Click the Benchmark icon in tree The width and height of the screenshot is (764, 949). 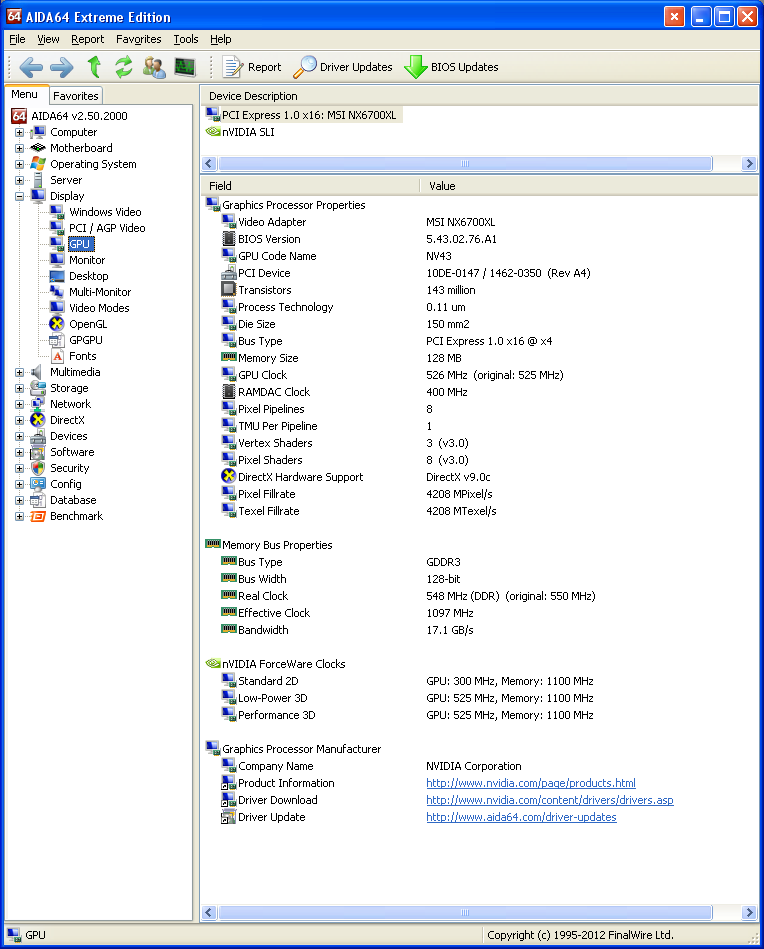pos(38,516)
